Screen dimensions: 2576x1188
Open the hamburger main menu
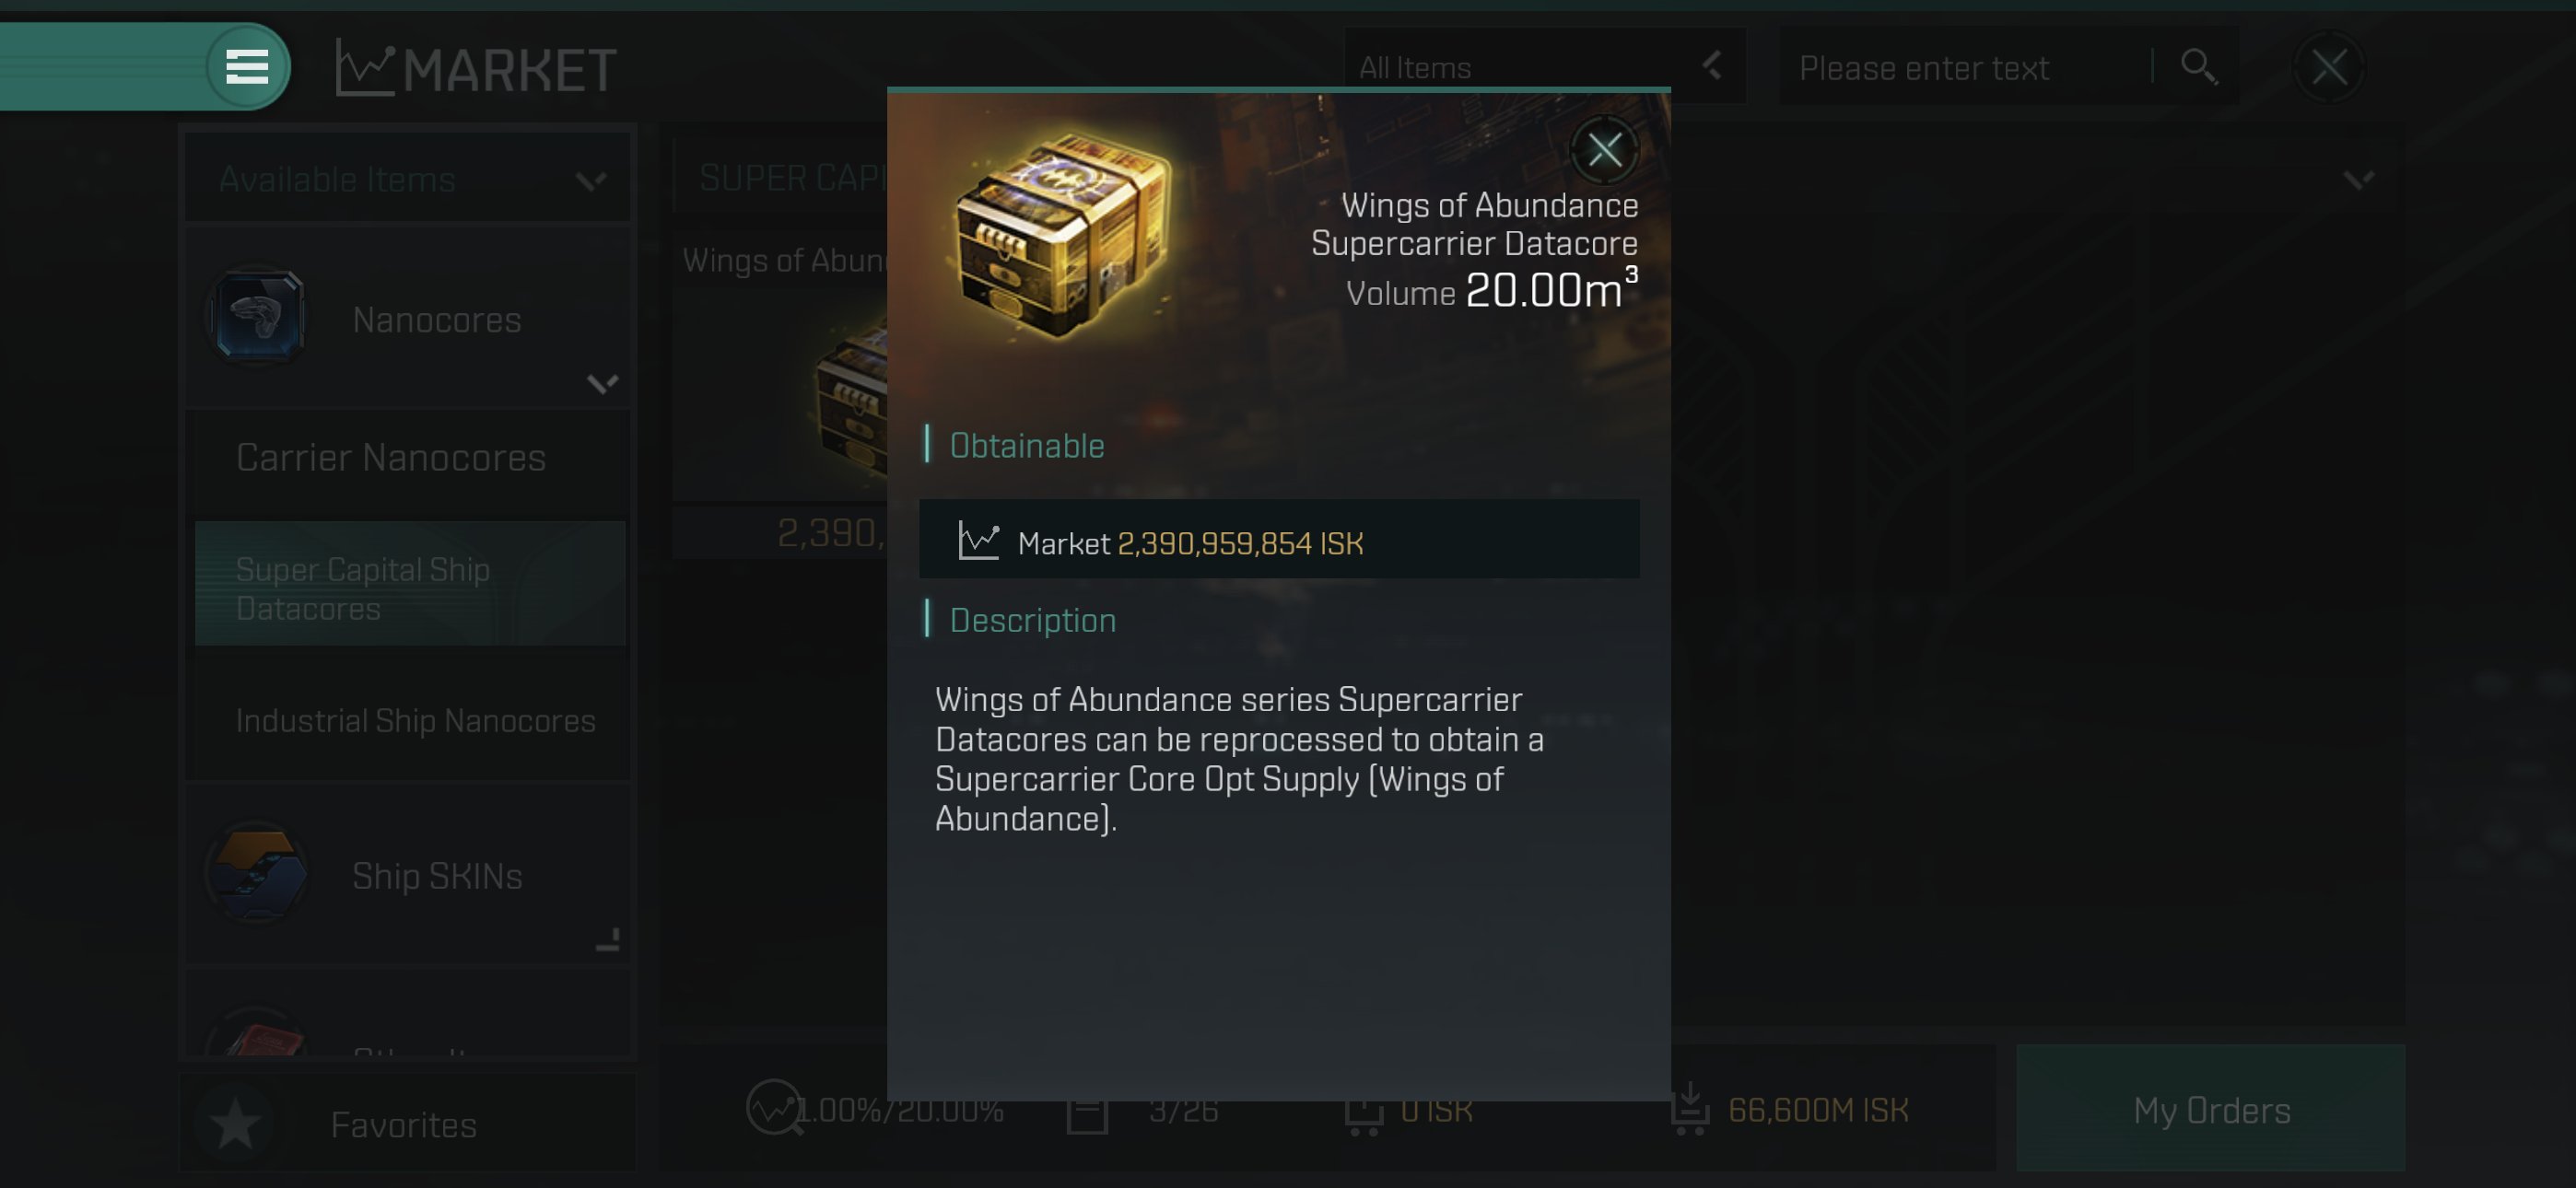click(247, 67)
